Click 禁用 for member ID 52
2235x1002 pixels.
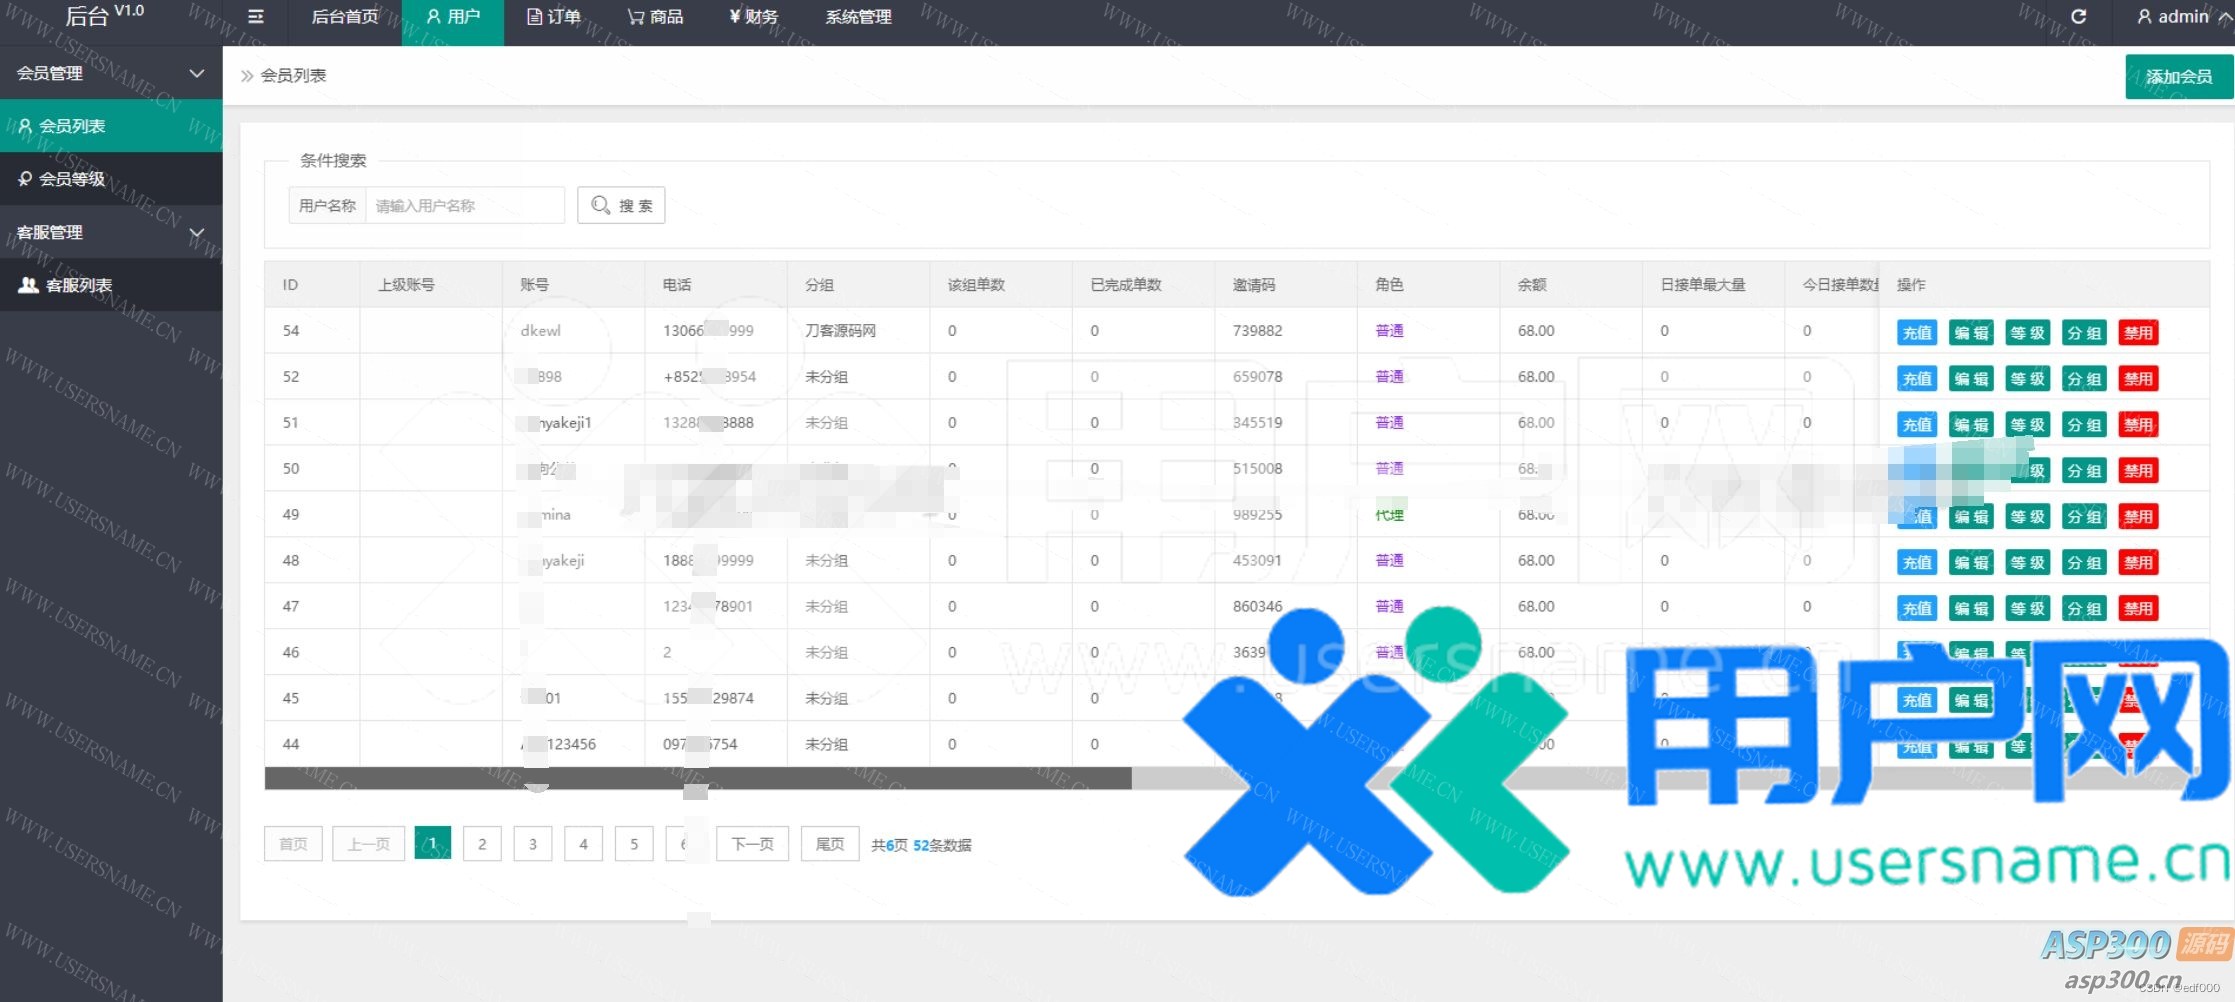[2139, 379]
